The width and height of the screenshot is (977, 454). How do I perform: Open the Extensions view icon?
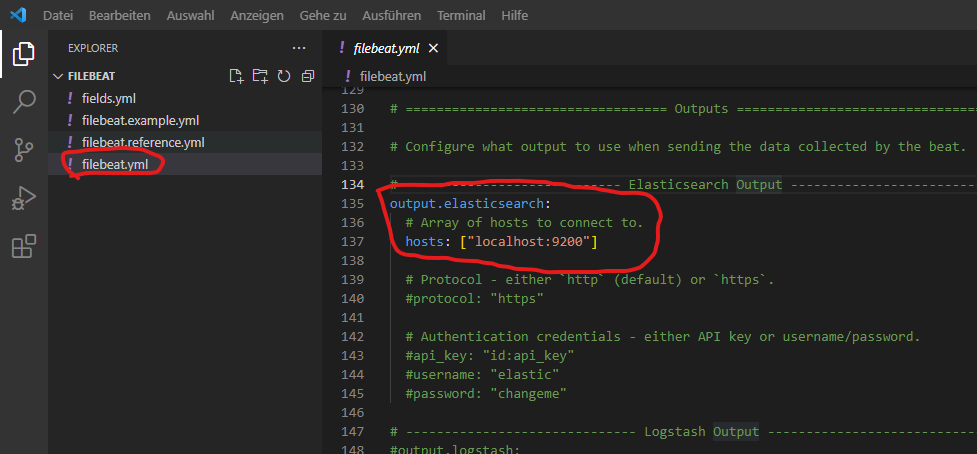[x=24, y=246]
